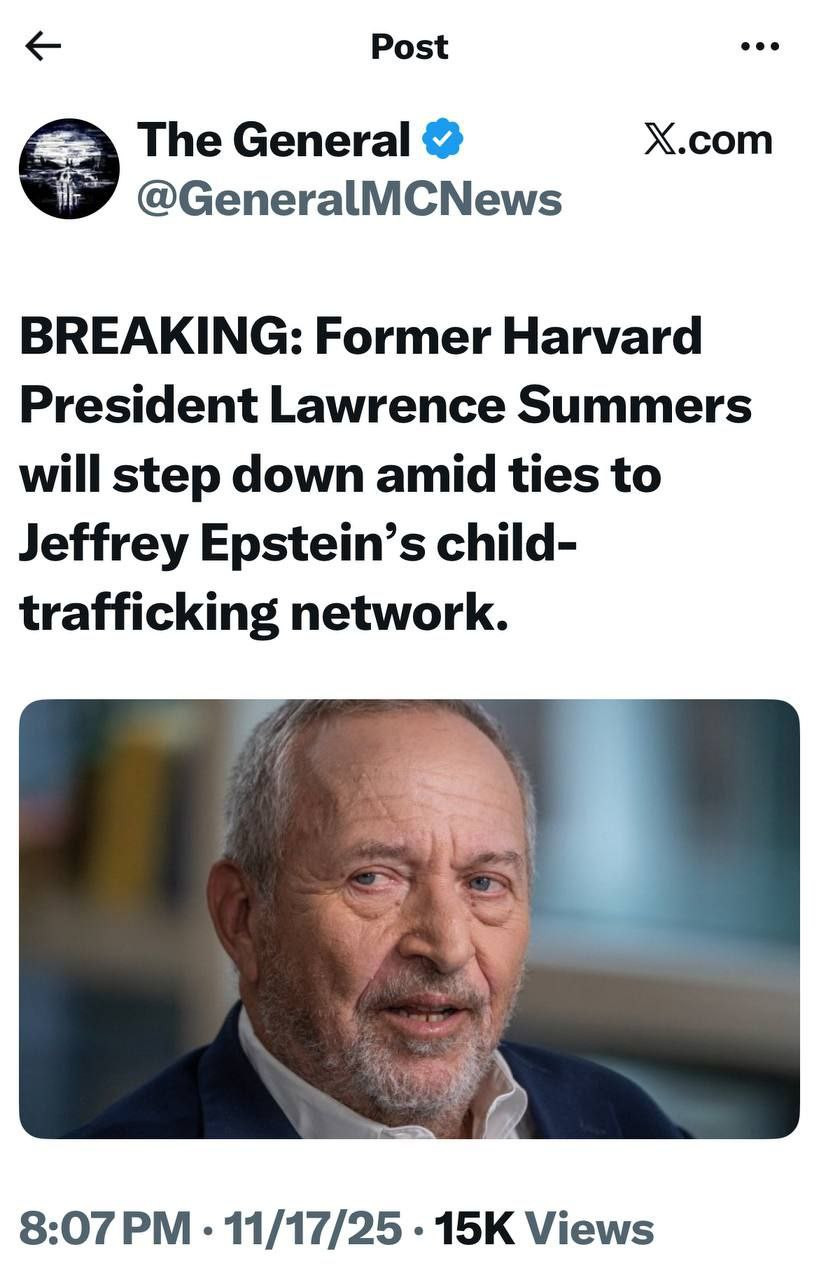Tap the "The General" display name
The image size is (819, 1280).
(272, 140)
